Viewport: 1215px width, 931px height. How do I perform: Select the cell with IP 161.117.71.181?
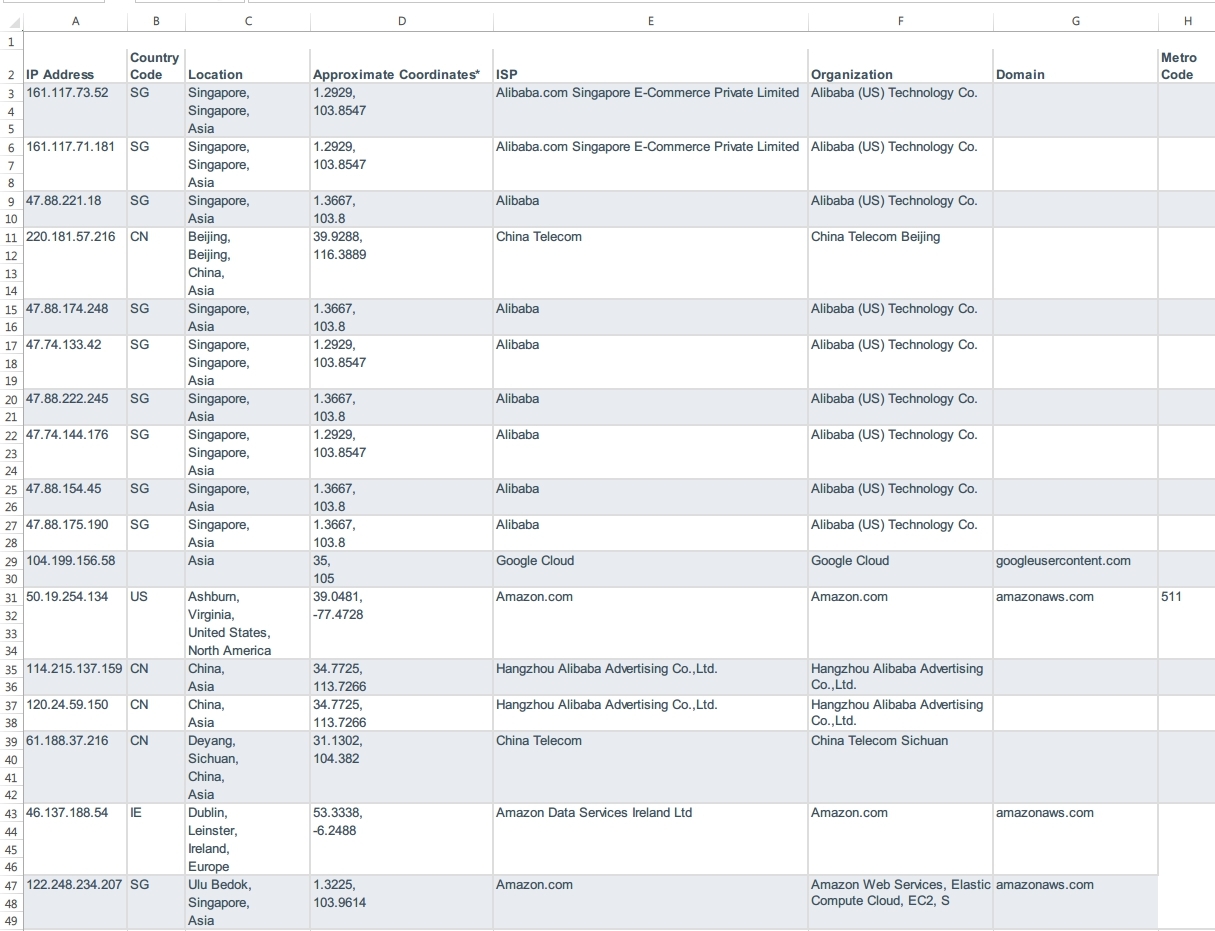pyautogui.click(x=75, y=164)
